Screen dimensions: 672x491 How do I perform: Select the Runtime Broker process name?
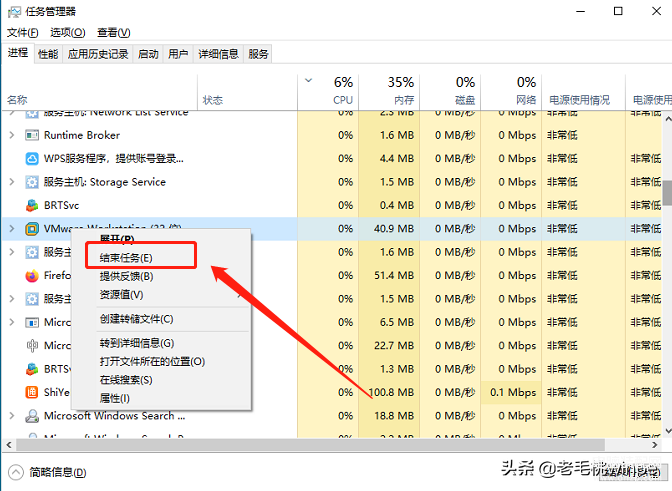point(82,135)
